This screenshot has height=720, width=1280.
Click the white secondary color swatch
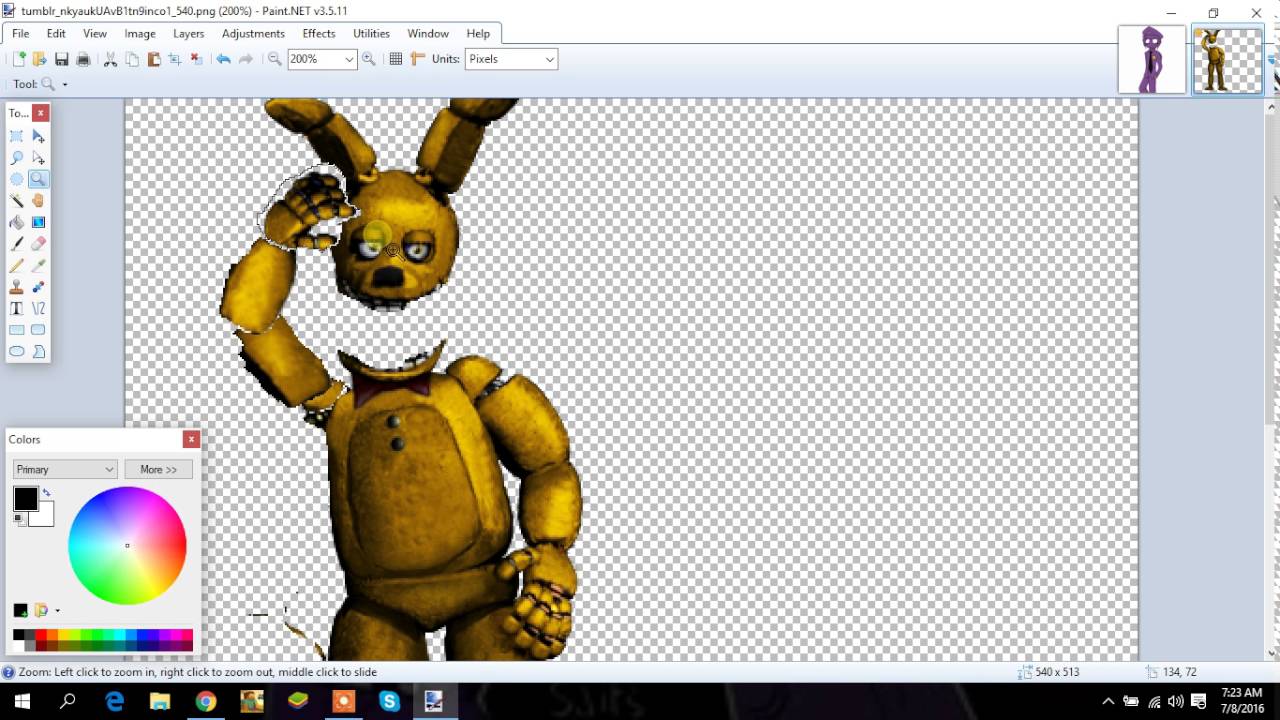pos(44,516)
